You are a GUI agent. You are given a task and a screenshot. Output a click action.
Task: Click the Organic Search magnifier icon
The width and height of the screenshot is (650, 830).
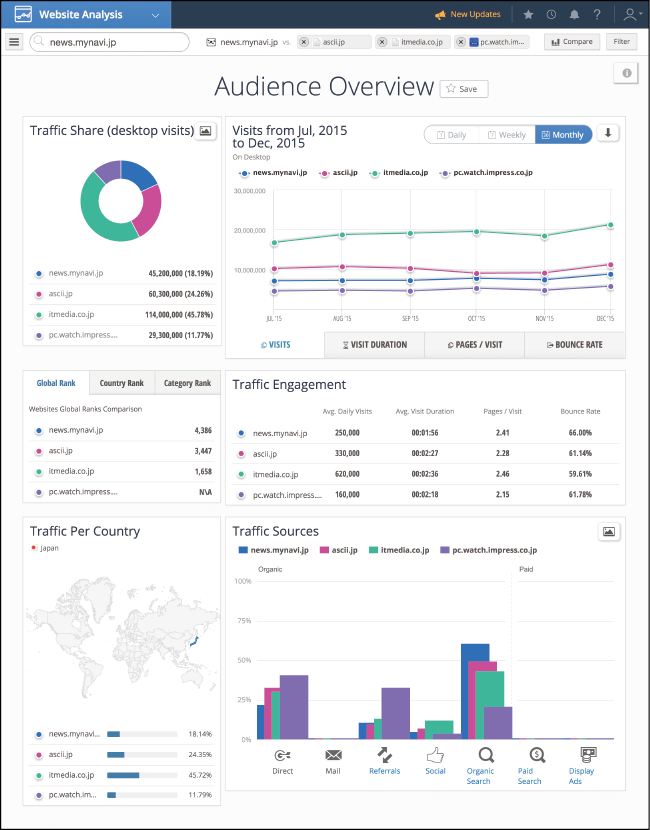(x=486, y=755)
